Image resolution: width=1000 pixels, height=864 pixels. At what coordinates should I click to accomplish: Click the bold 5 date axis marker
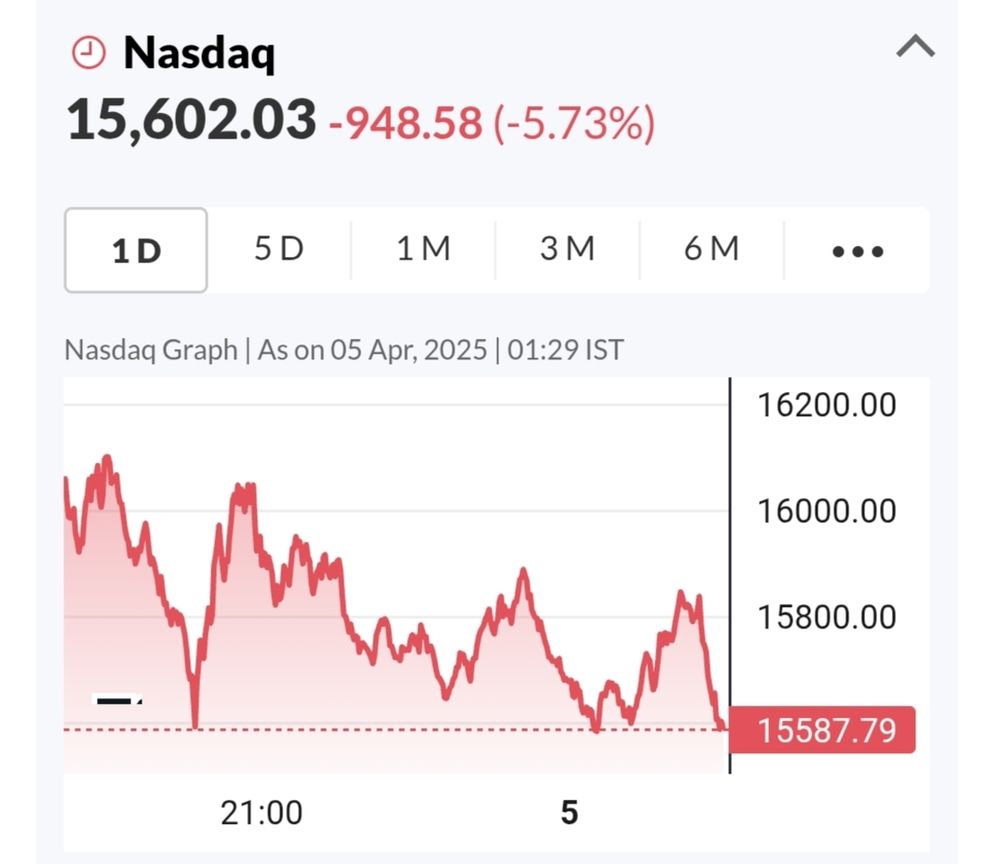569,812
